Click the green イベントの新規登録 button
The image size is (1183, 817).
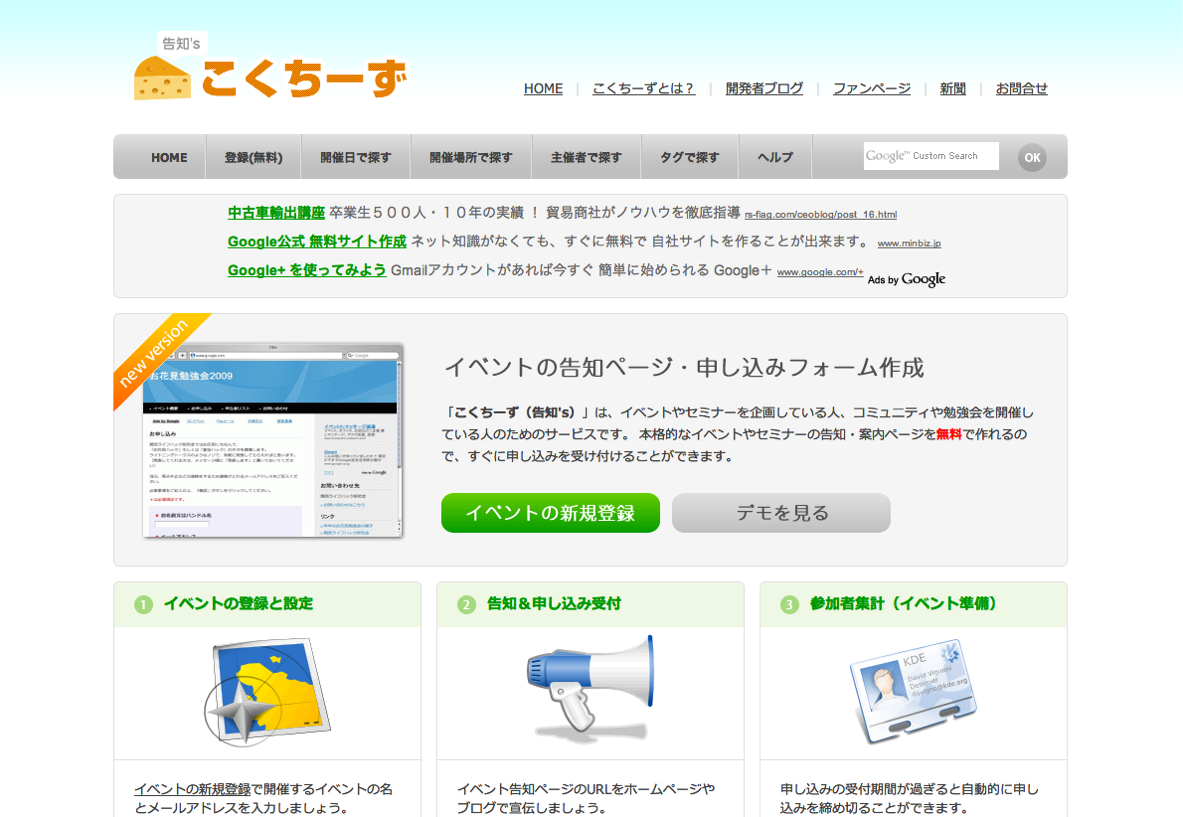click(x=550, y=513)
